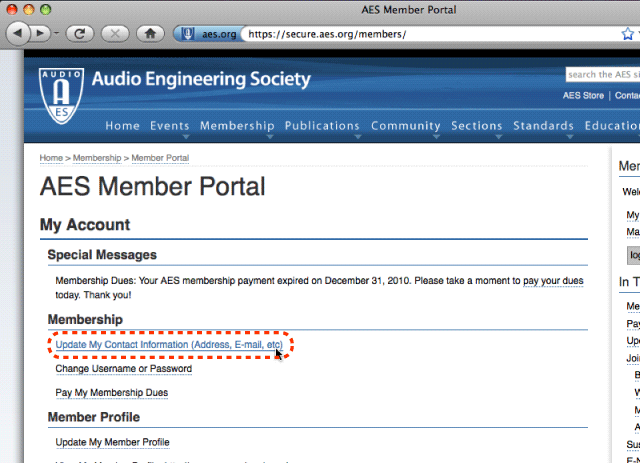Open the Membership navigation menu
640x463 pixels.
coord(237,126)
